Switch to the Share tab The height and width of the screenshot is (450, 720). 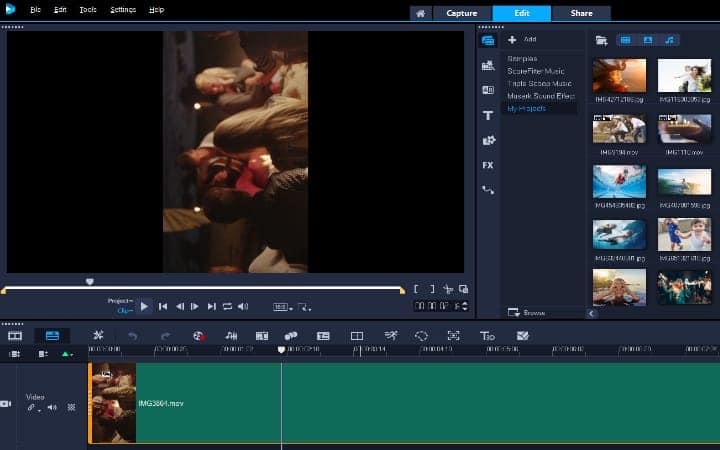[581, 13]
